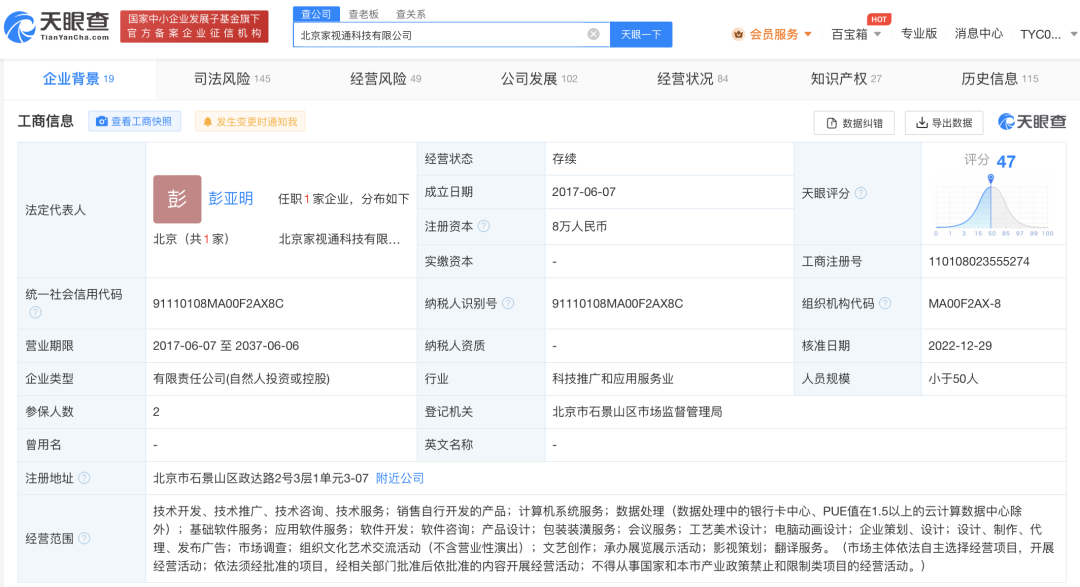This screenshot has width=1080, height=587.
Task: Click the address 北京市石景山区政达路2号3层1单元3-07
Action: click(x=260, y=478)
